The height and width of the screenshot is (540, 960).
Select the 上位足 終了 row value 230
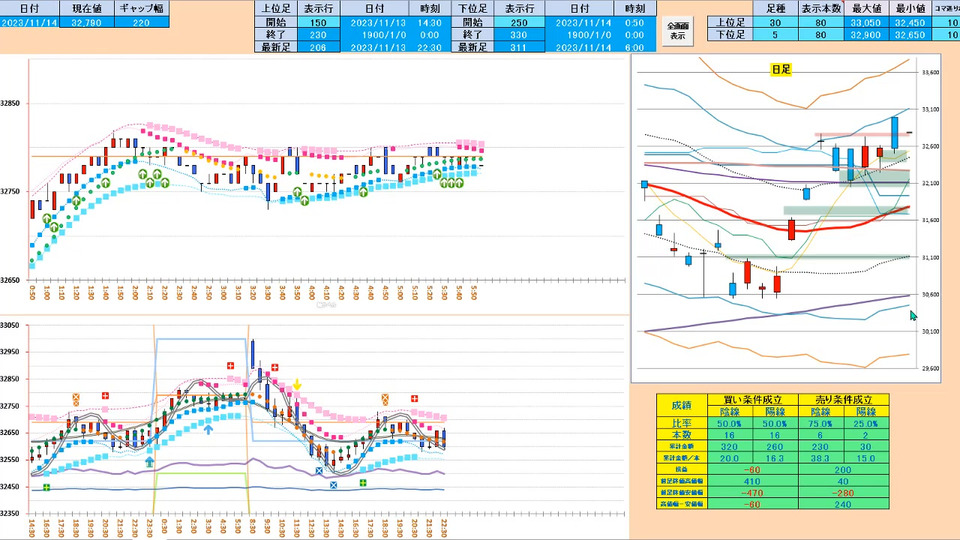tap(318, 35)
